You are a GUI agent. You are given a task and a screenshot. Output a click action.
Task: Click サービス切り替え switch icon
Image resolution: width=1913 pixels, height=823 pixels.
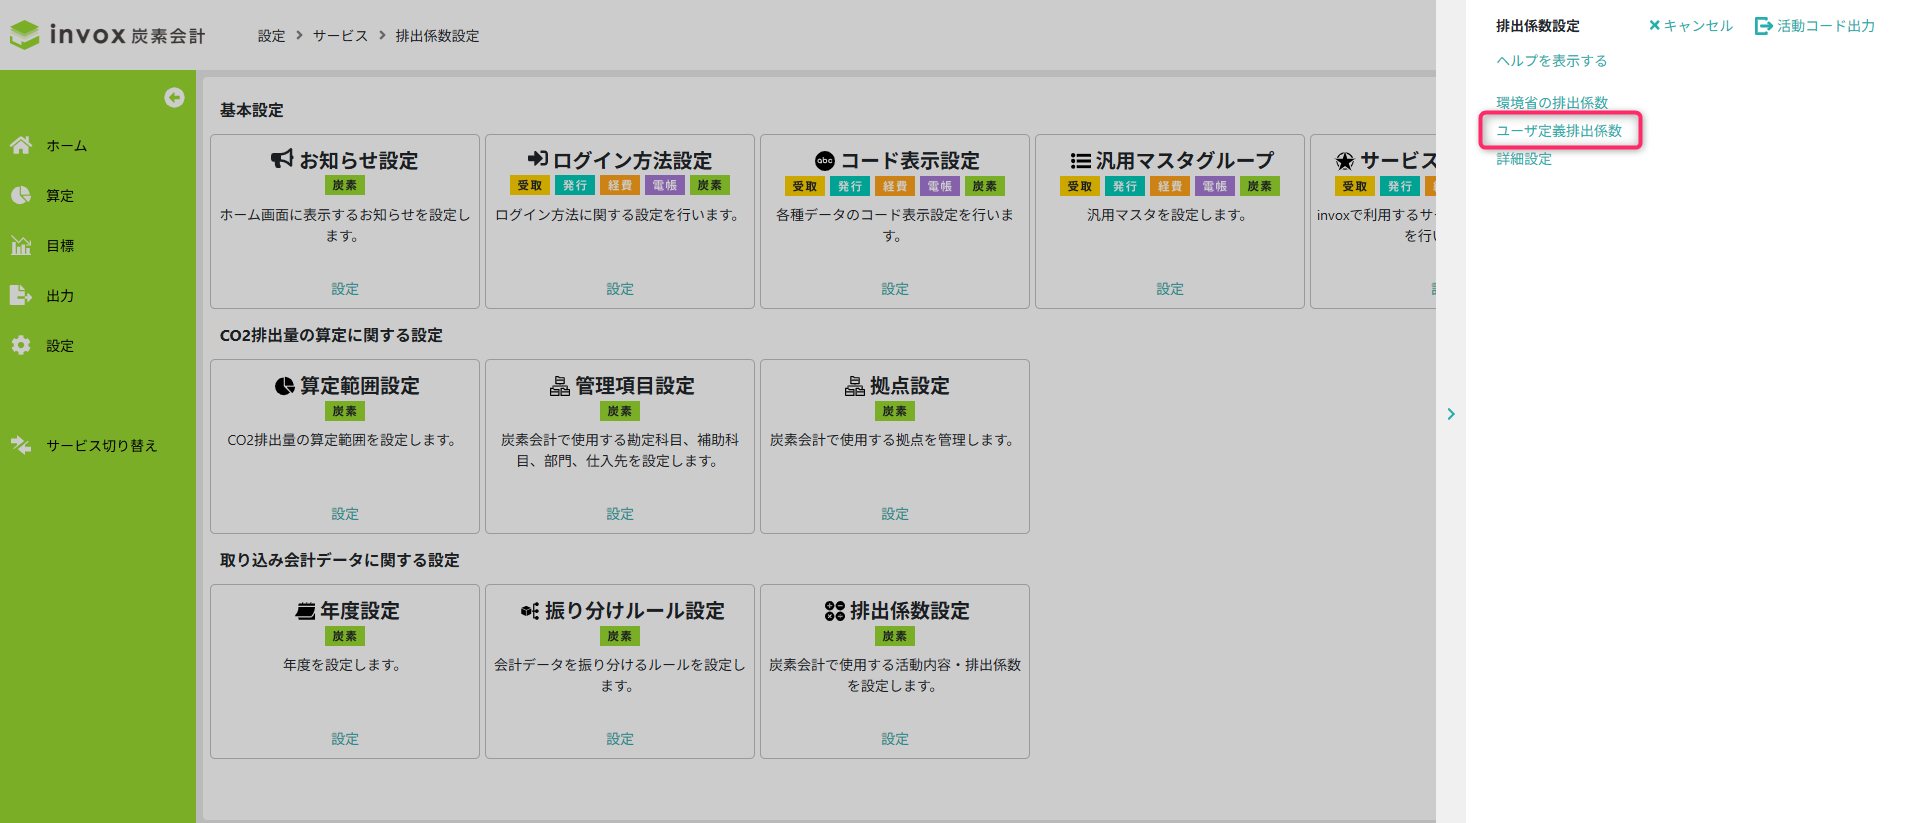click(x=21, y=446)
